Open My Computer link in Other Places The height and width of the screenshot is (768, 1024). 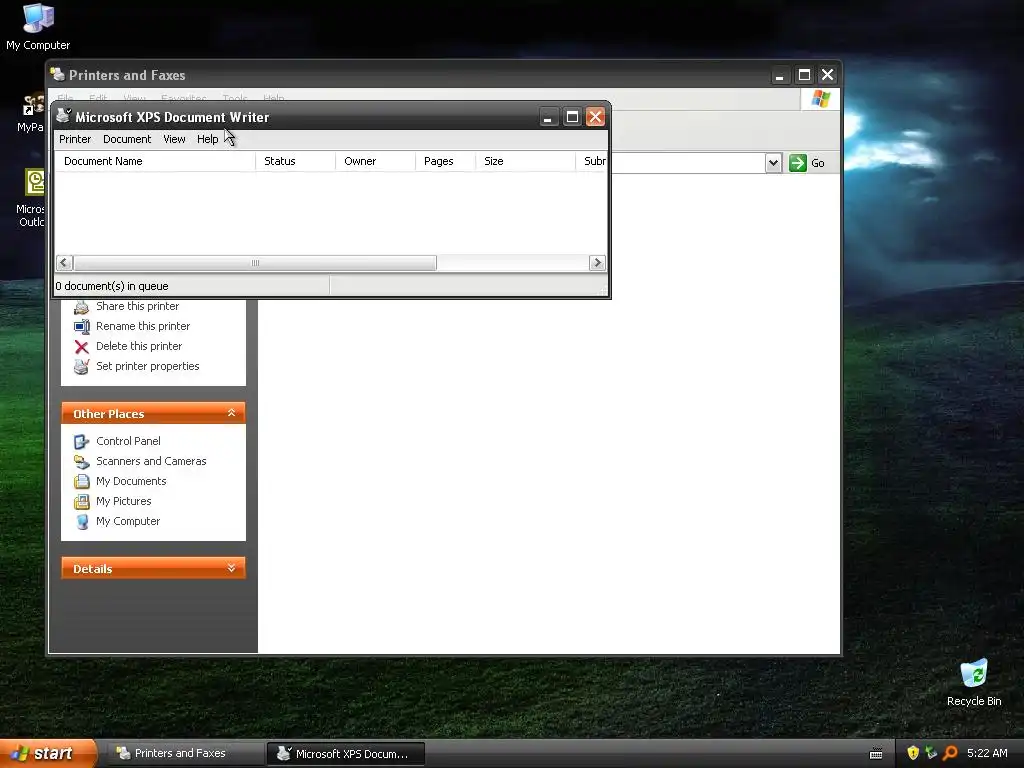tap(128, 521)
